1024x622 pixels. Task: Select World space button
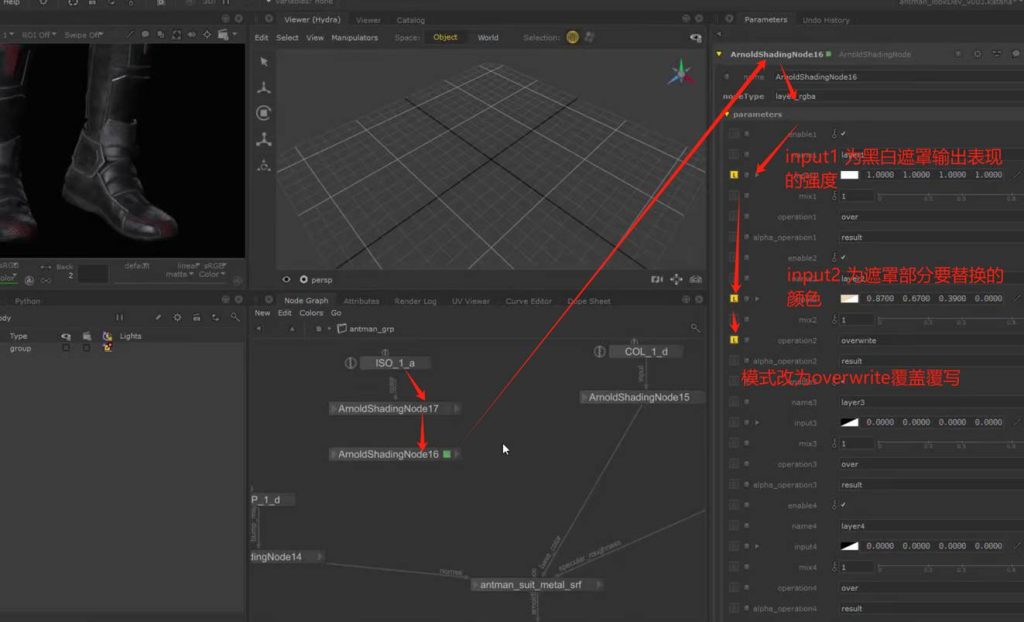coord(488,38)
